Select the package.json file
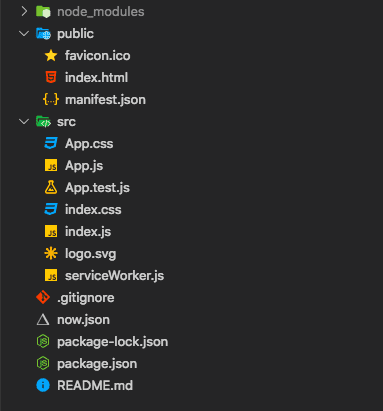Image resolution: width=383 pixels, height=411 pixels. (97, 364)
